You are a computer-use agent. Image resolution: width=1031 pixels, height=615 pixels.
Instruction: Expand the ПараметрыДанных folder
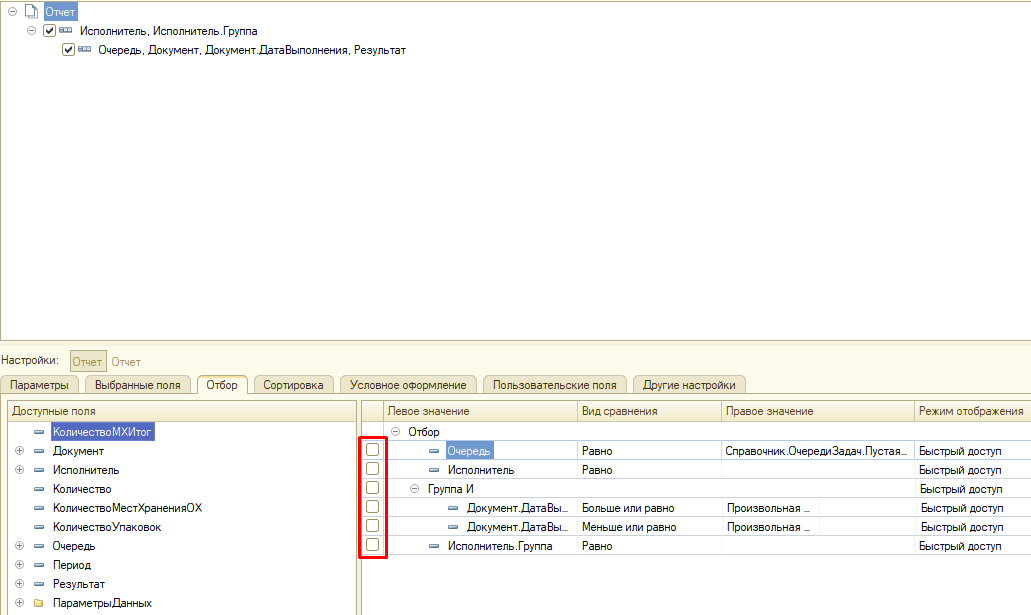(20, 603)
